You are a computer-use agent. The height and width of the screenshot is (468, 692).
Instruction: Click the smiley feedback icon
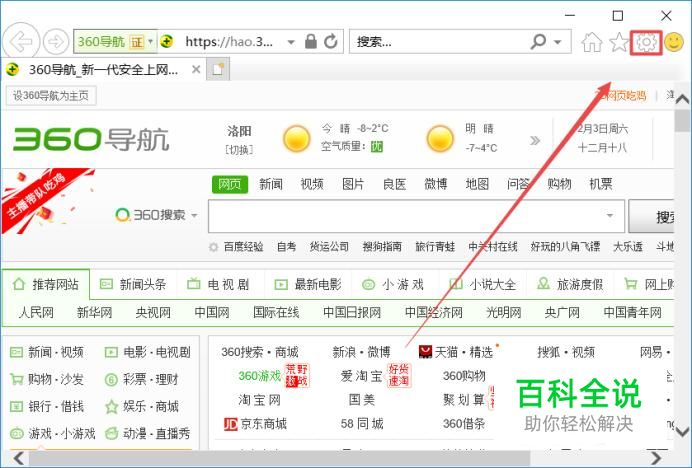[x=674, y=42]
